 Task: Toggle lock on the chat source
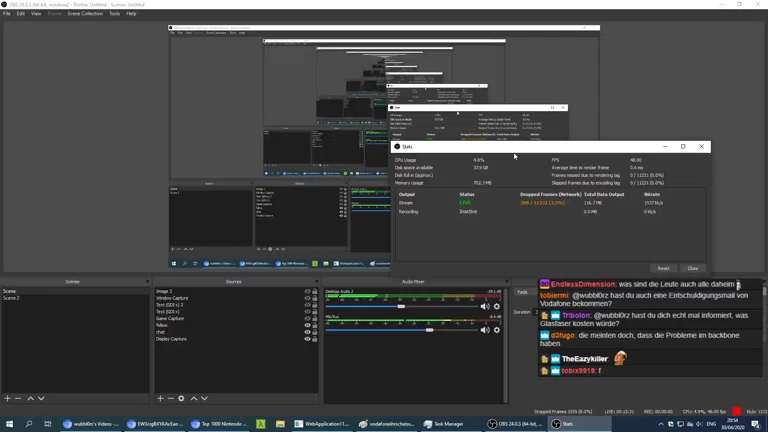315,332
